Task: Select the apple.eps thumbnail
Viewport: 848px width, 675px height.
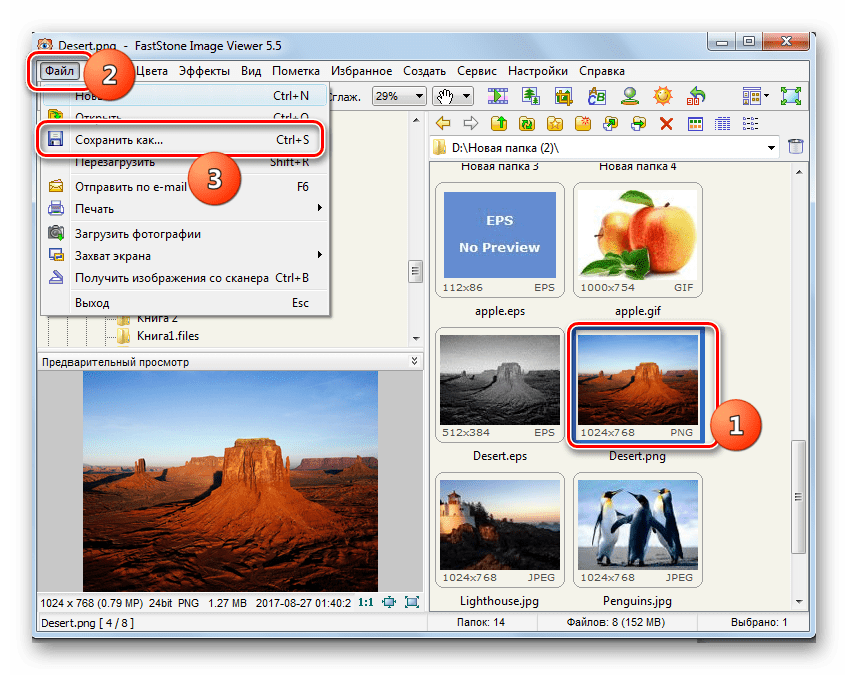Action: pyautogui.click(x=500, y=240)
